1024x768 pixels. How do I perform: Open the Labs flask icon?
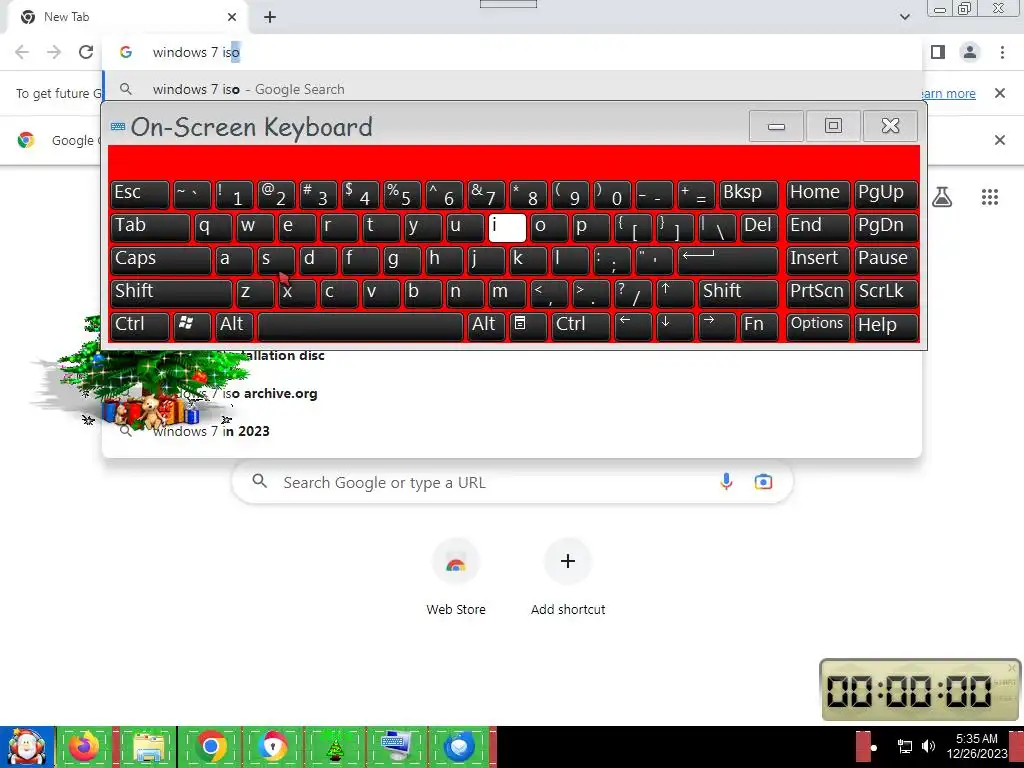pos(942,197)
